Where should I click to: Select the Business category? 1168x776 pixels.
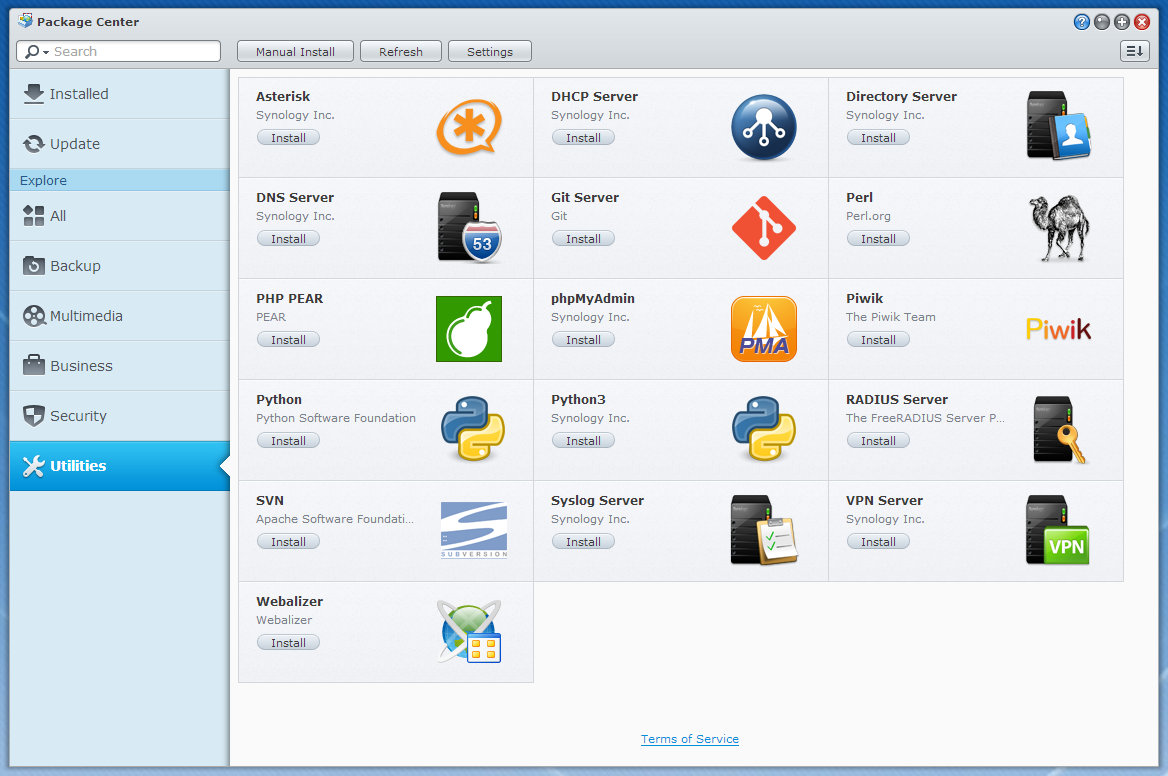119,366
